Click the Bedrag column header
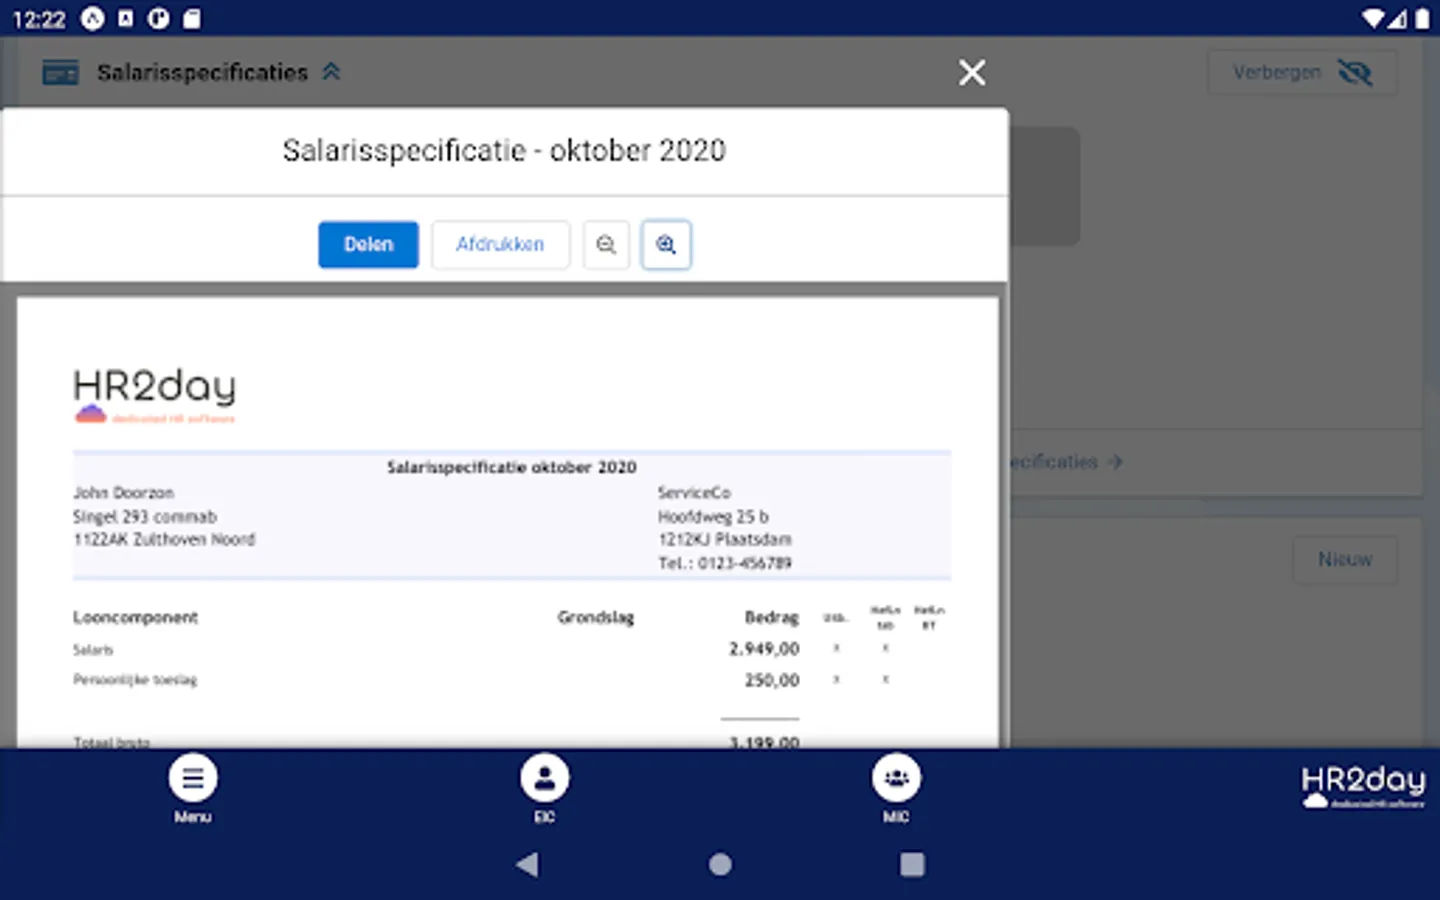 point(772,618)
